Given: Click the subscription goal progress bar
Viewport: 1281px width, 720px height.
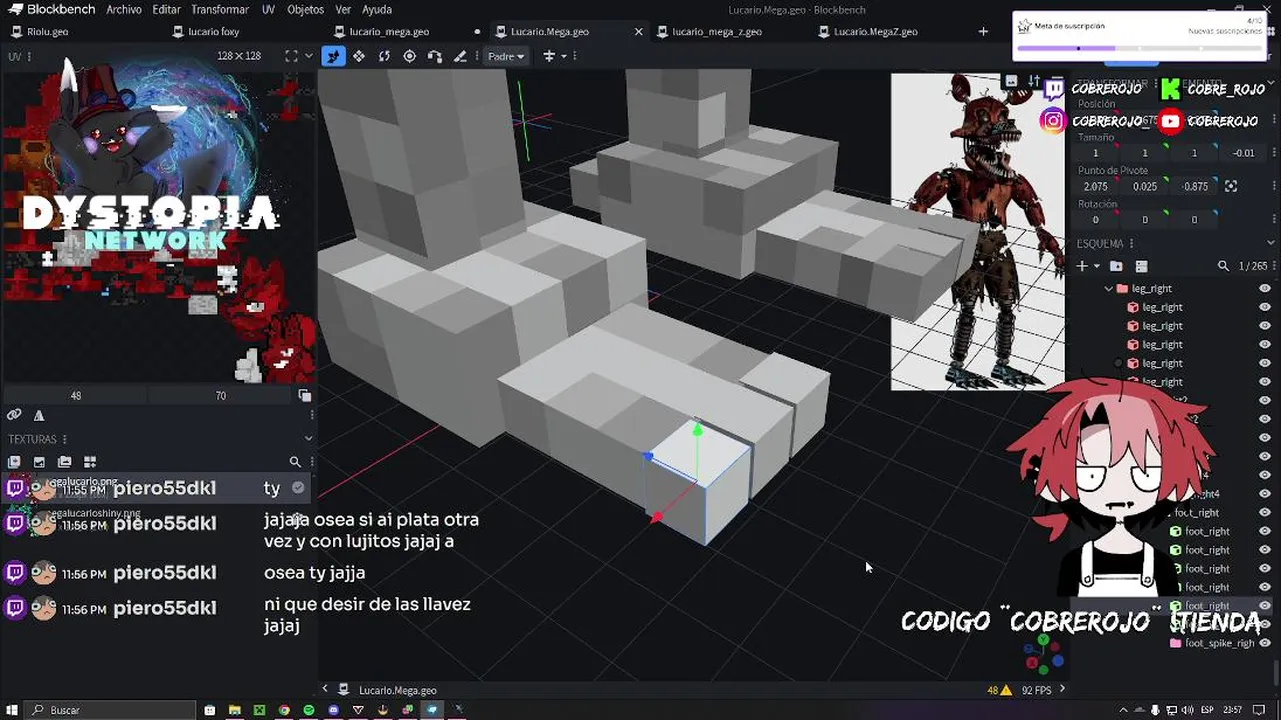Looking at the screenshot, I should click(1140, 48).
